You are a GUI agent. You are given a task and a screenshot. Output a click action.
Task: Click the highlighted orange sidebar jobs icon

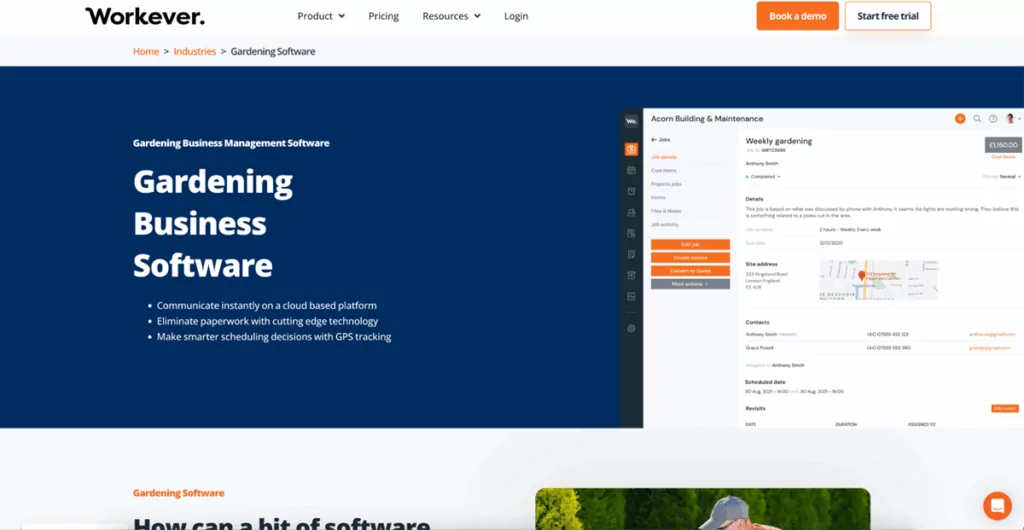[631, 149]
